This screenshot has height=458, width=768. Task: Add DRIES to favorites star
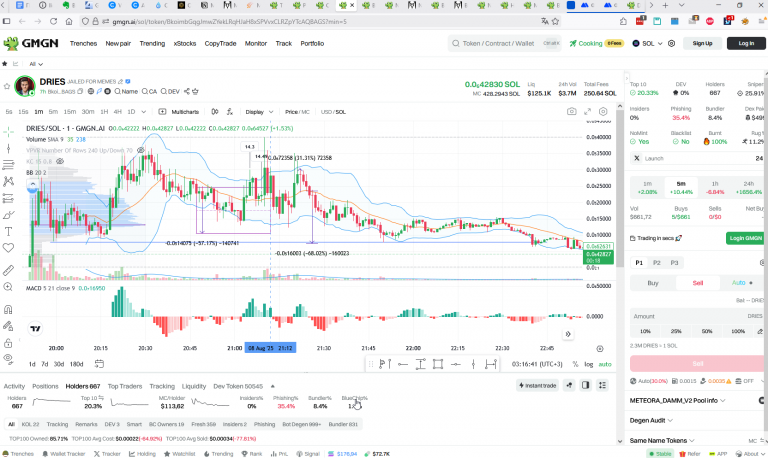tap(7, 86)
